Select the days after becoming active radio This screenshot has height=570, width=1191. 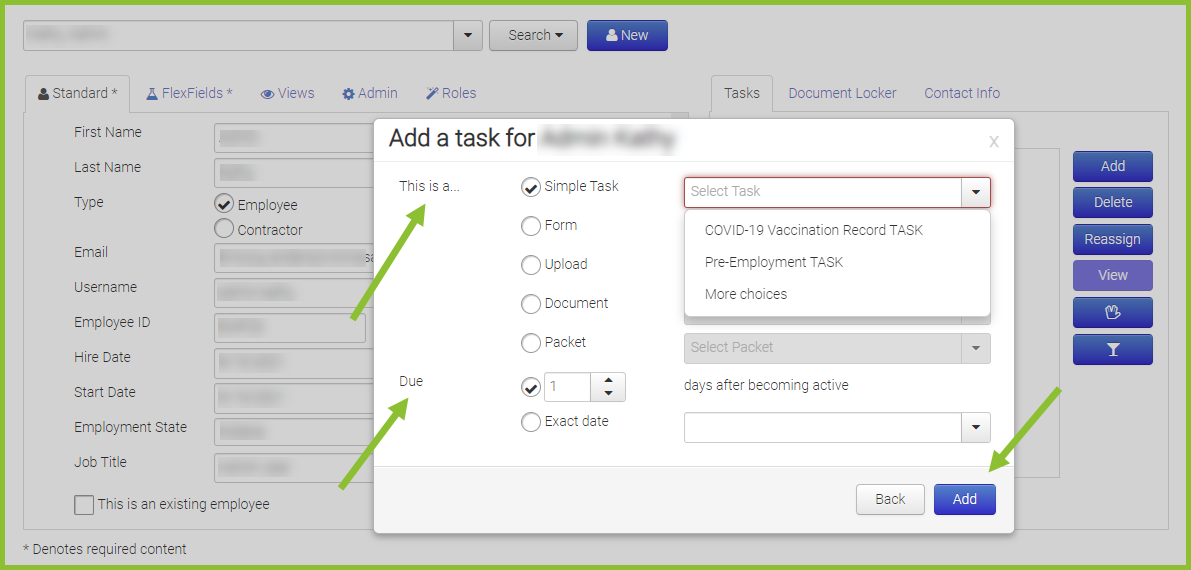[x=531, y=387]
